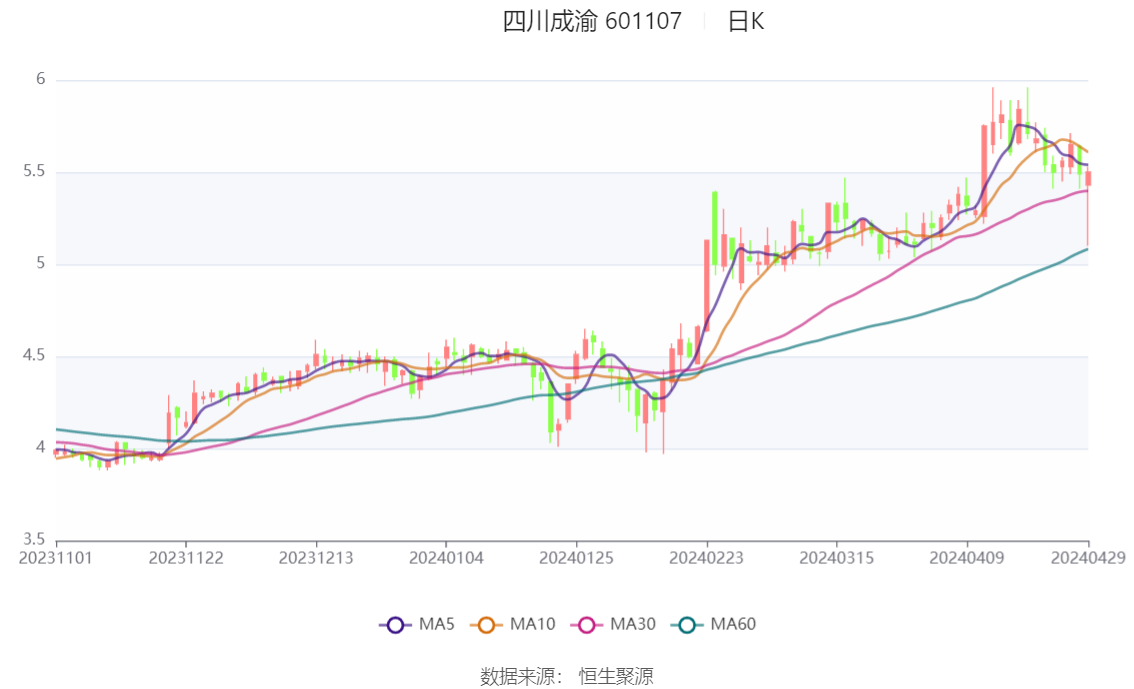
Task: Click the 20240409 date axis label
Action: 967,558
